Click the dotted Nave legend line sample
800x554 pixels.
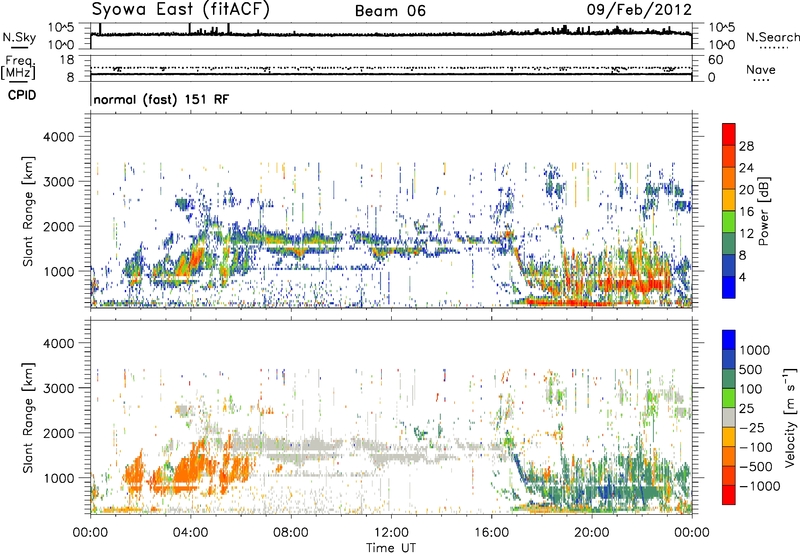761,80
